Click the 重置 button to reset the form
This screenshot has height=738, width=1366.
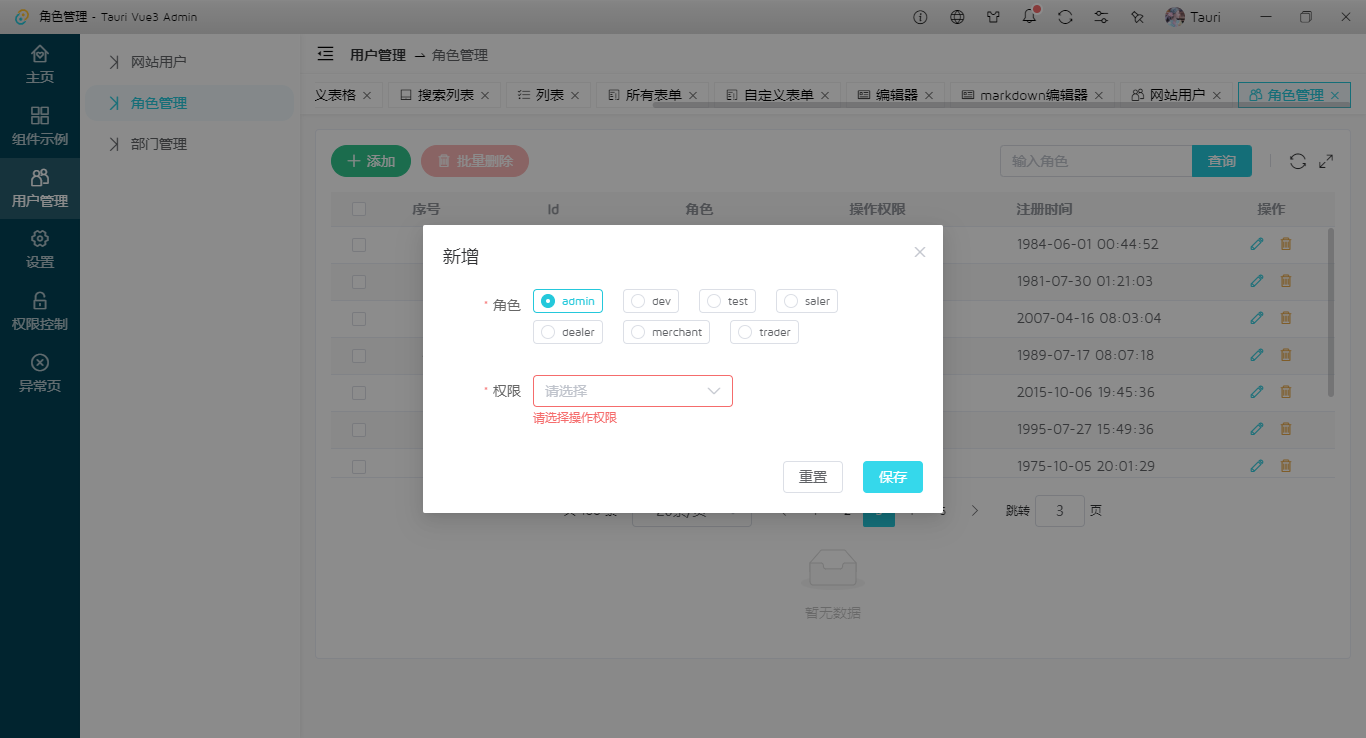(813, 477)
